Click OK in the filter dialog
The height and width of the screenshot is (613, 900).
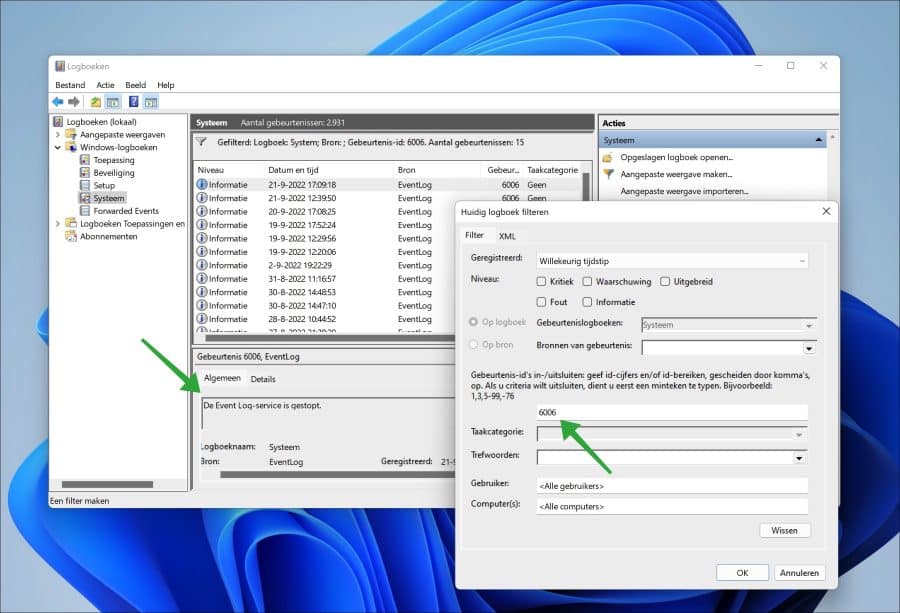pos(742,572)
